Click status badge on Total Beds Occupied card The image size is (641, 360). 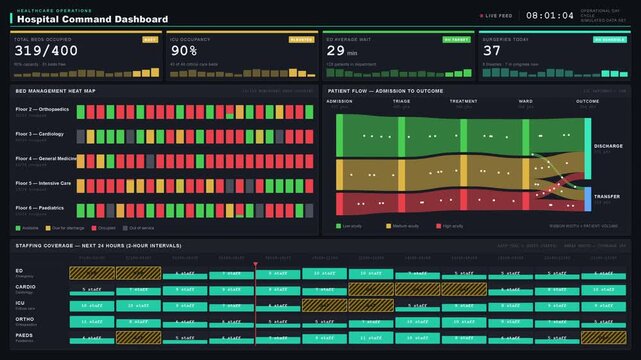coord(150,40)
